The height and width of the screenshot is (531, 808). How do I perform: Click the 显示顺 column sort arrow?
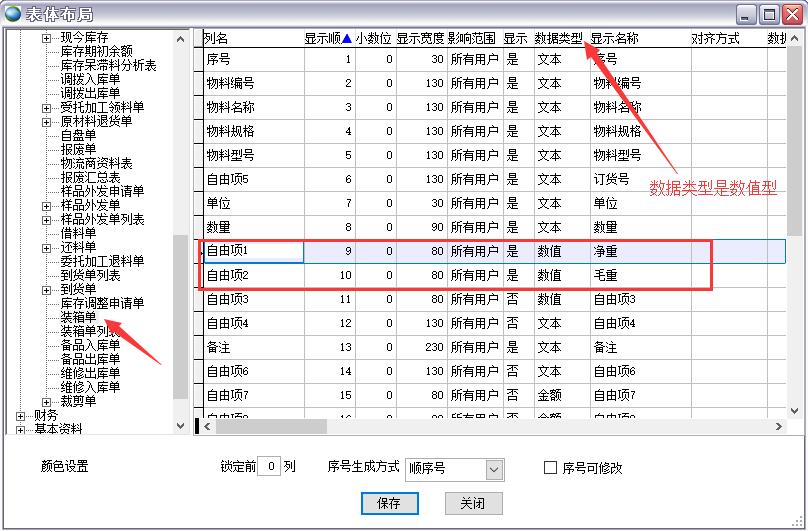point(346,39)
